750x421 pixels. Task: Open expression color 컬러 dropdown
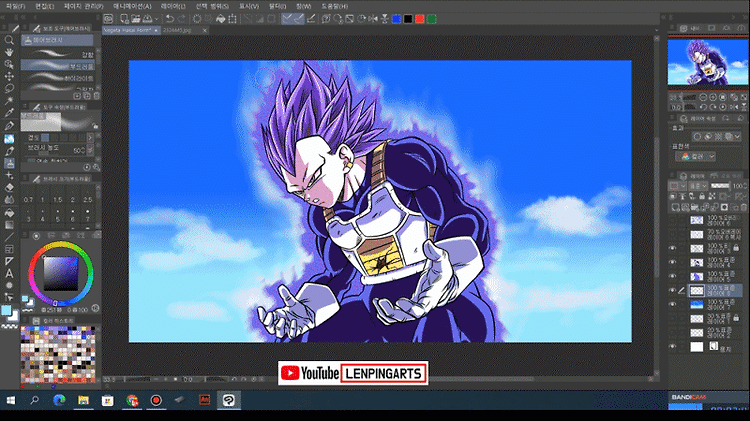point(695,156)
